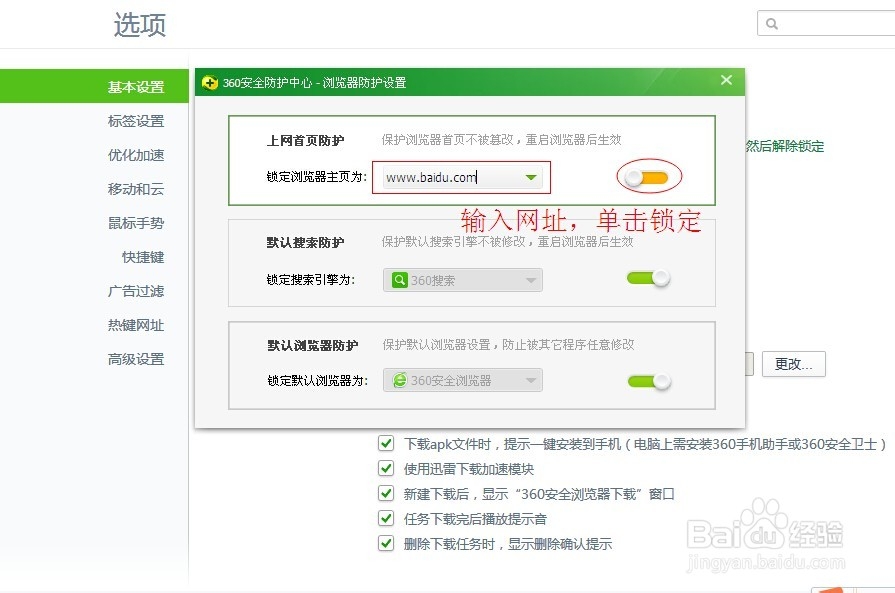Click the 锁定浏览器主页为 label
This screenshot has height=593, width=895.
[317, 177]
